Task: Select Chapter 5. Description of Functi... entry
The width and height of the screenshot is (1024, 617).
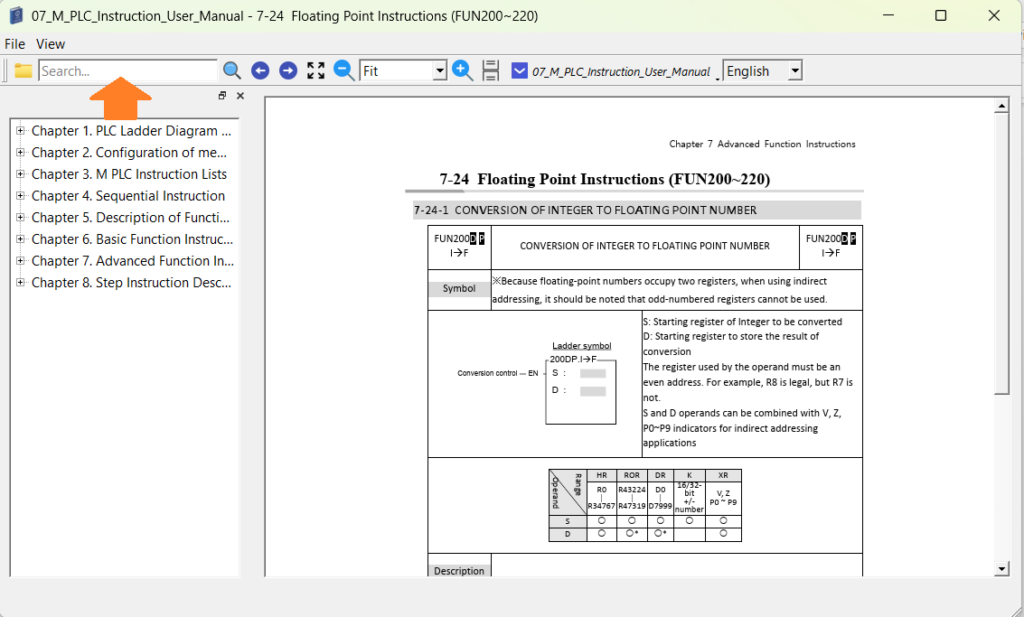Action: click(131, 217)
